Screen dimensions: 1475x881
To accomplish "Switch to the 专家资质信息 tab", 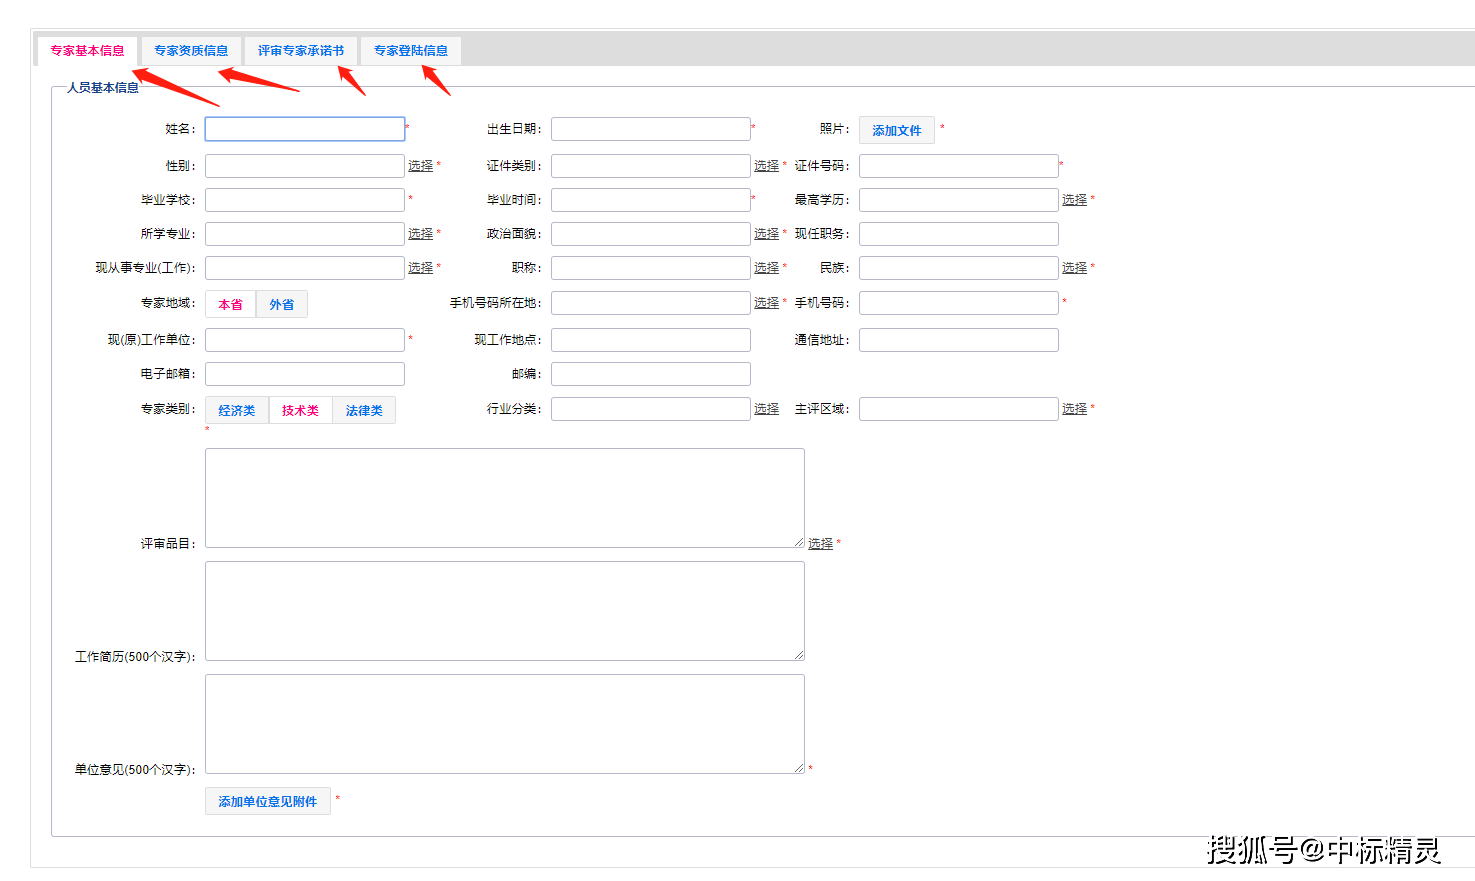I will (190, 51).
